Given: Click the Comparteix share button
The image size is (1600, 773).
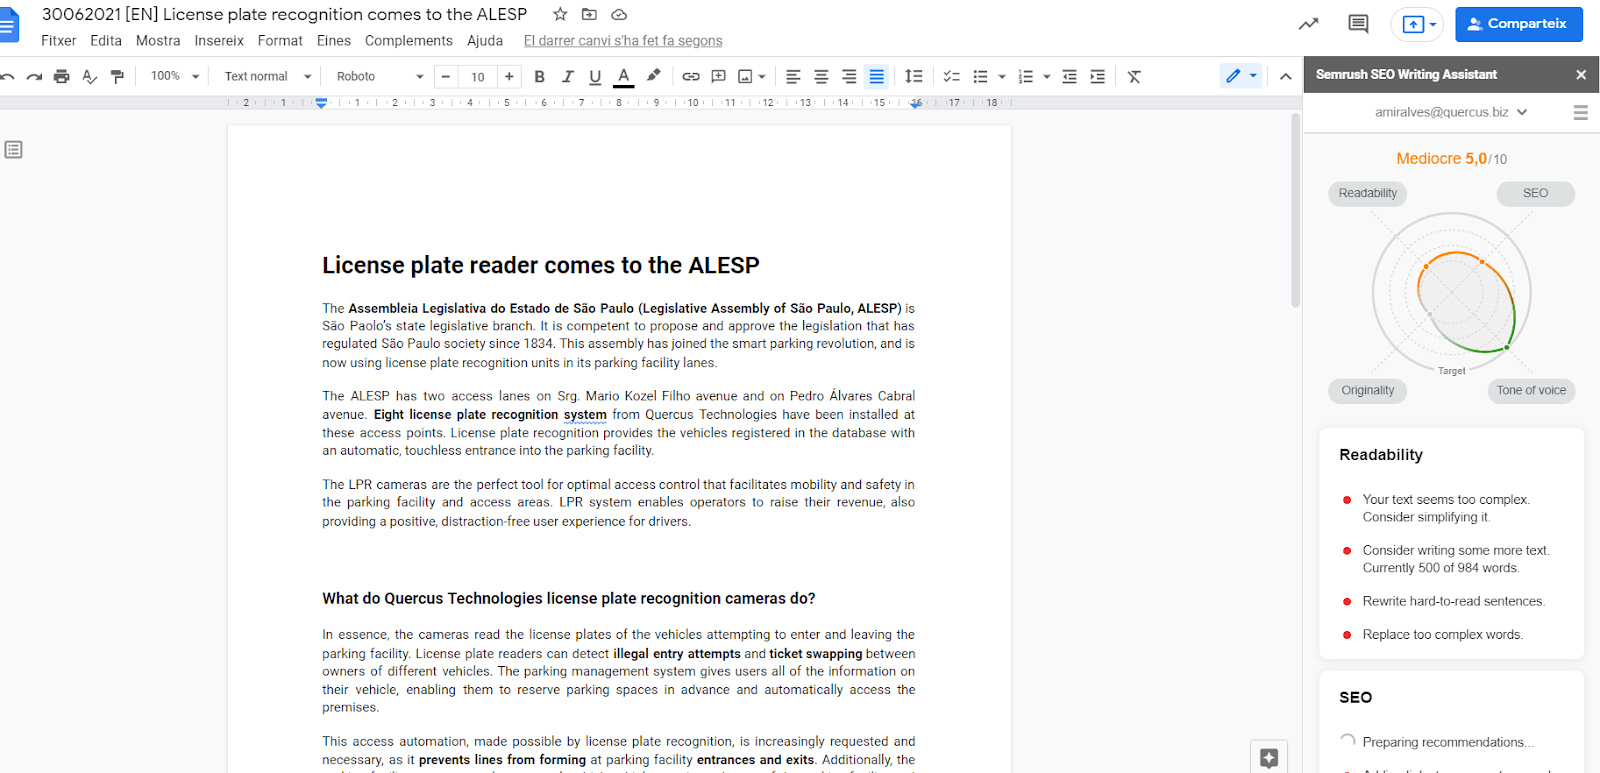Looking at the screenshot, I should [1519, 24].
